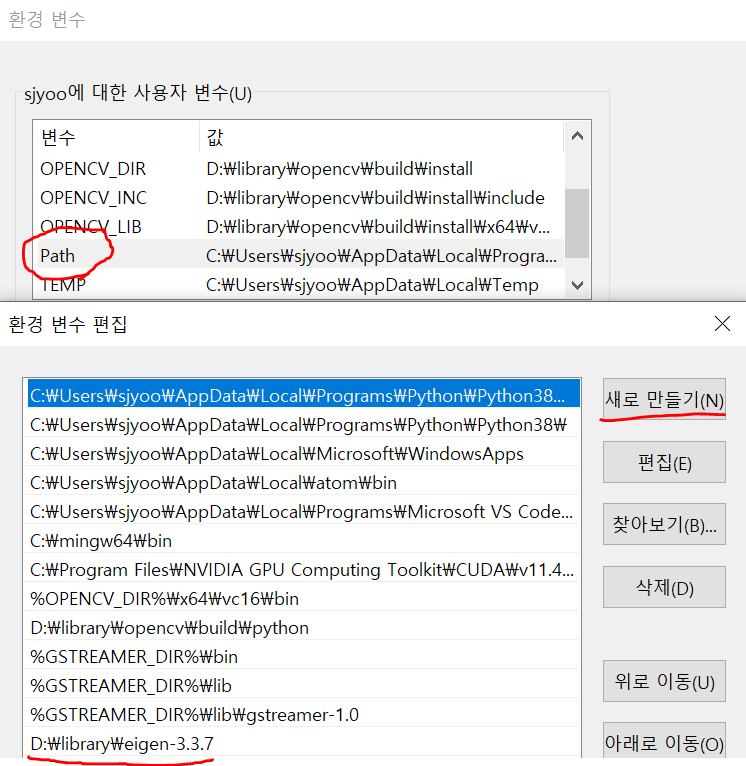
Task: Click the user variables scroll down arrow
Action: (x=577, y=285)
